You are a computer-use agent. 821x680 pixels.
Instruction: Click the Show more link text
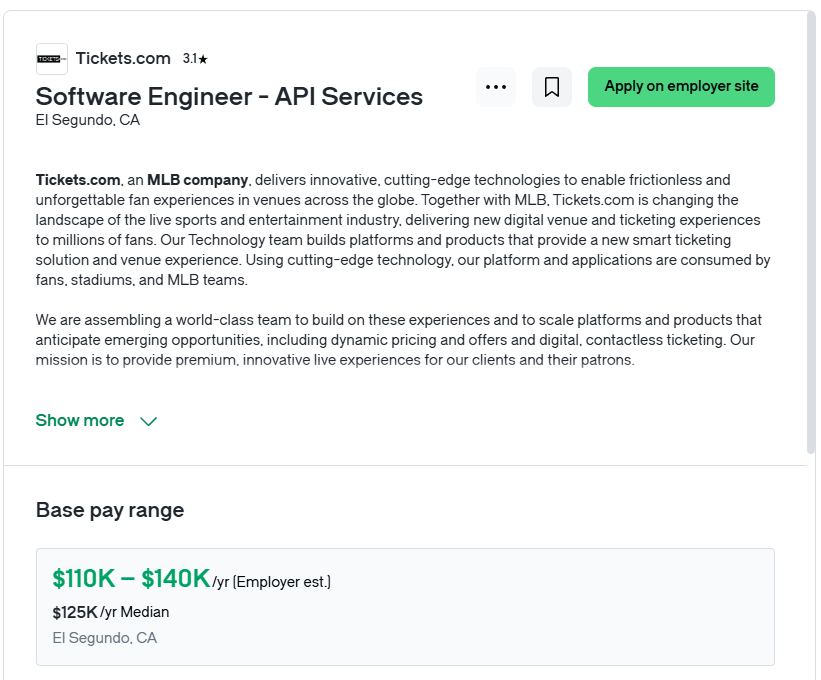point(80,420)
